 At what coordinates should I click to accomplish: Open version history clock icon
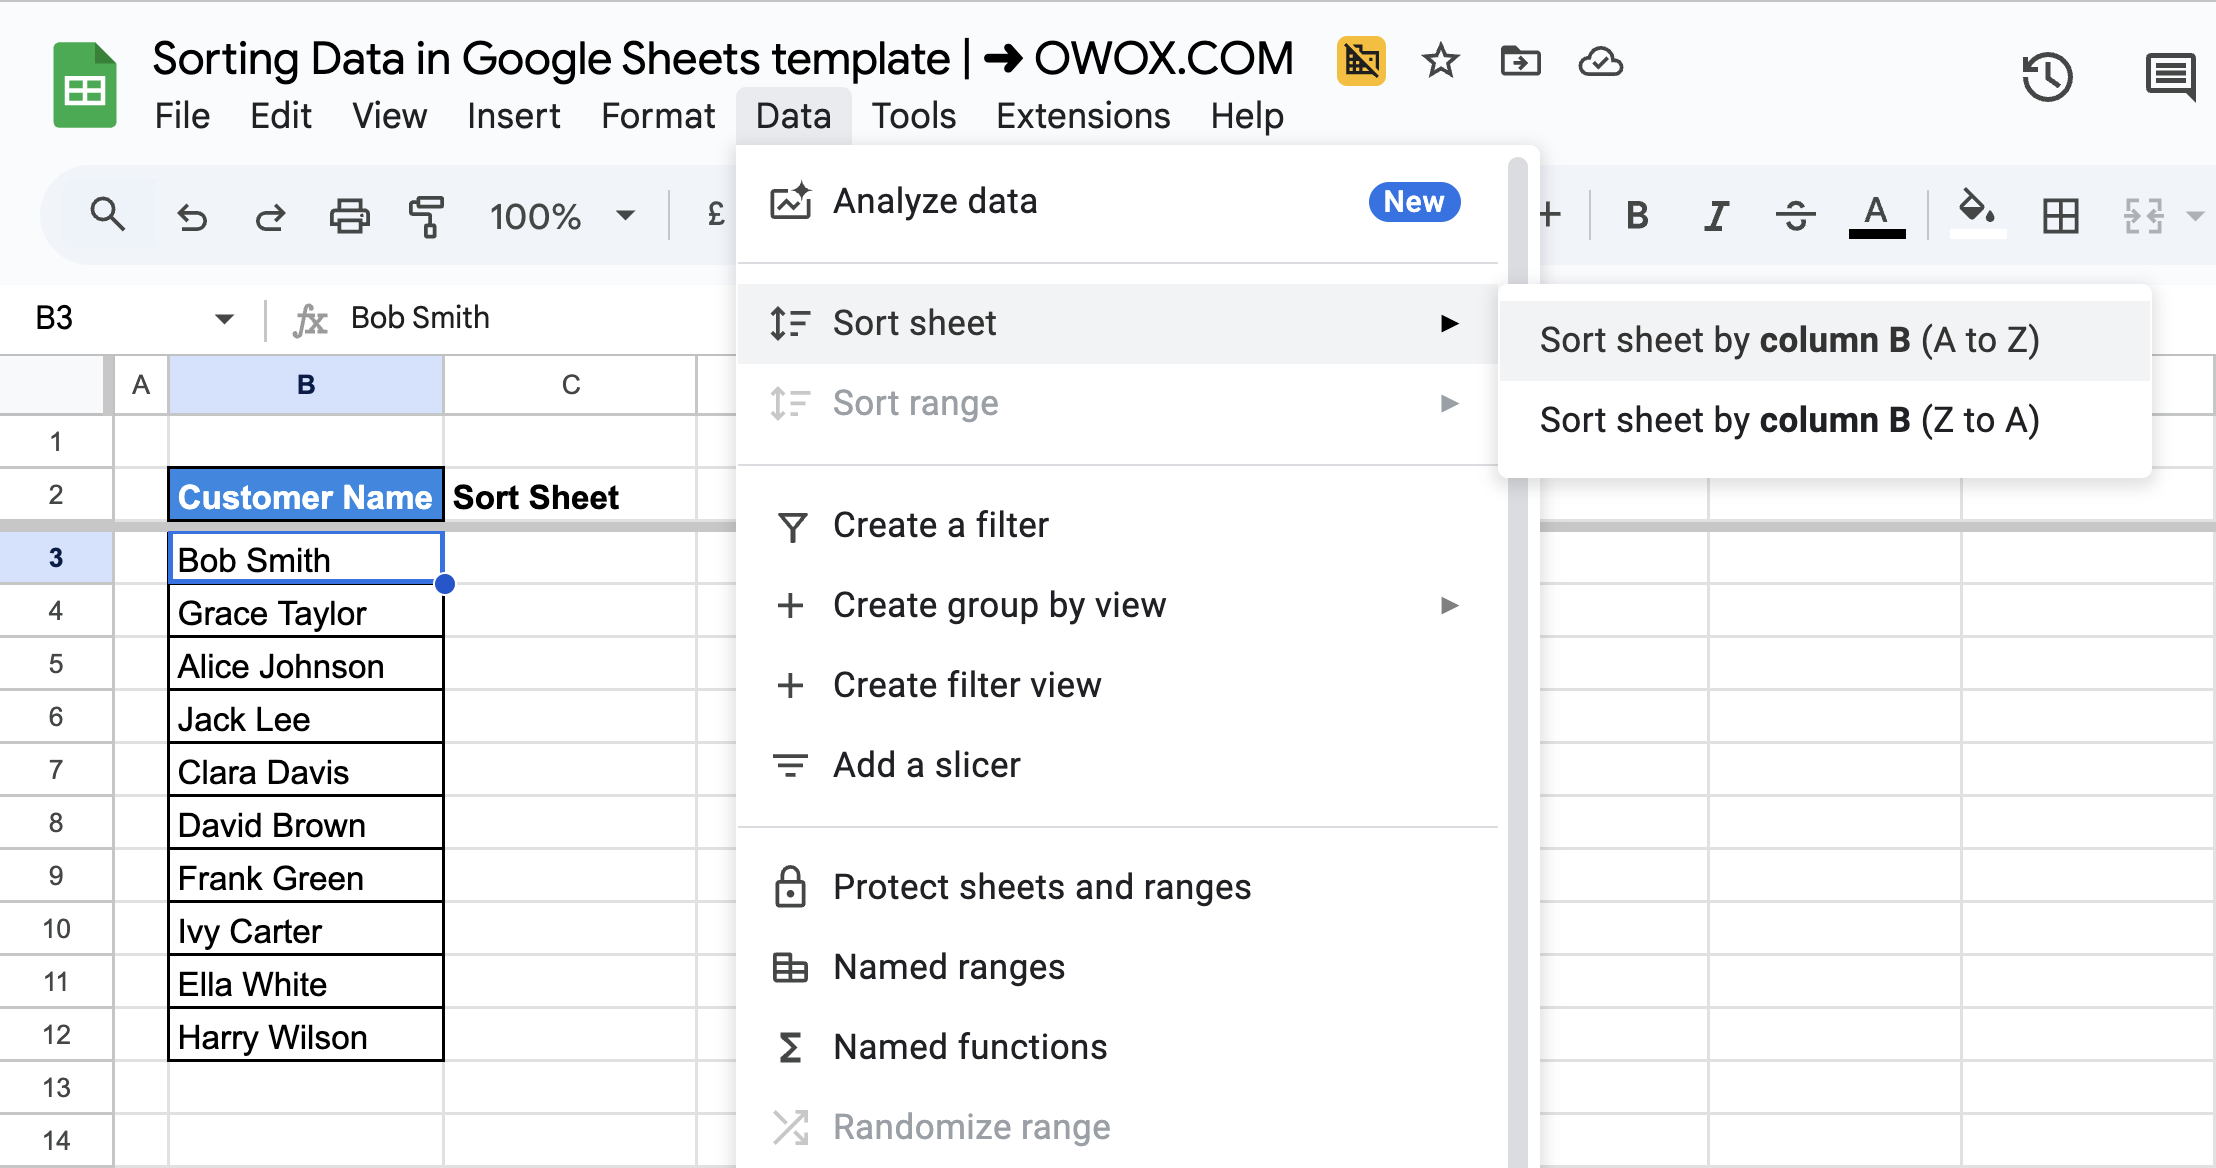pyautogui.click(x=2047, y=76)
